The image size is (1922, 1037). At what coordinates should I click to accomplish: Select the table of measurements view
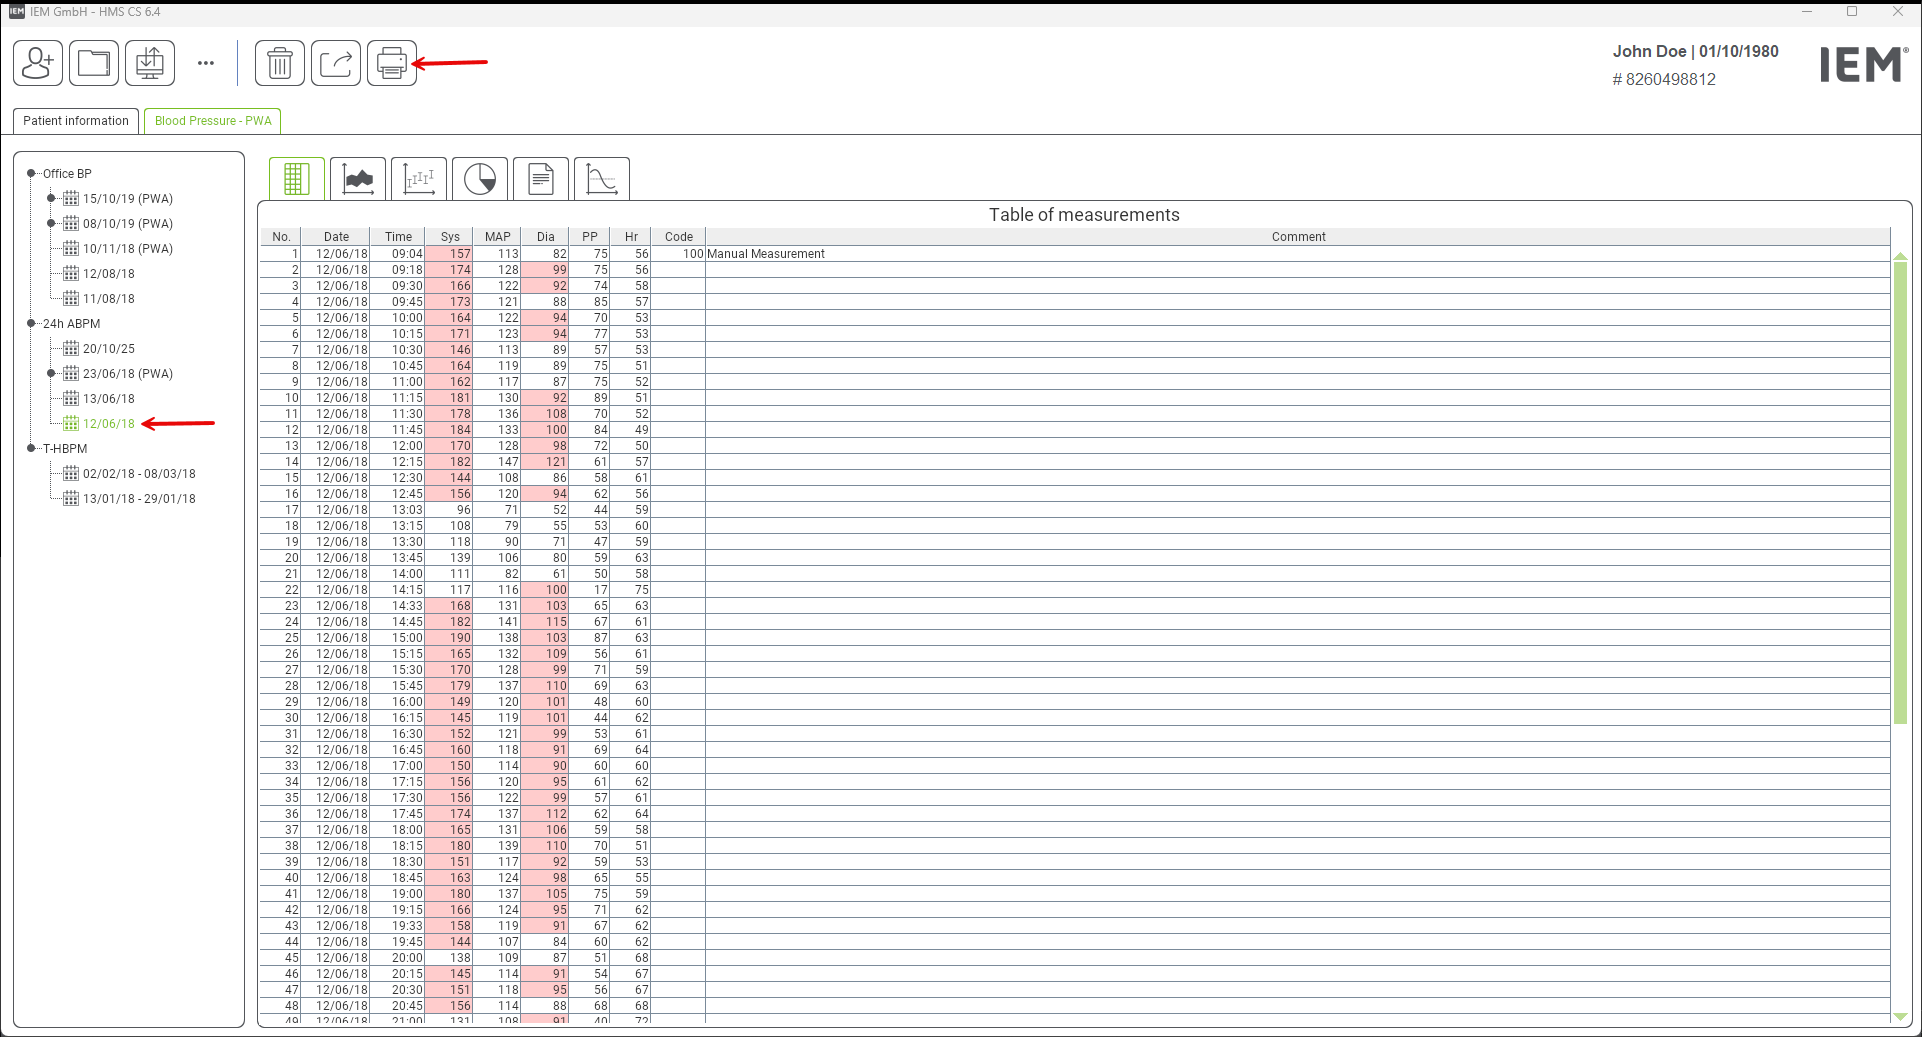click(x=296, y=179)
